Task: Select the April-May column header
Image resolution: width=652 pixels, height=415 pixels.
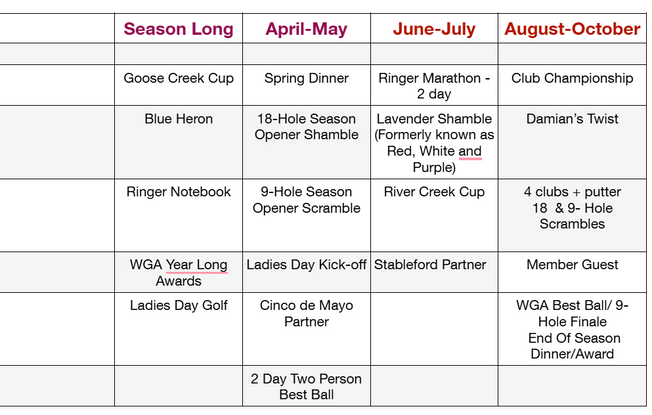Action: tap(306, 29)
